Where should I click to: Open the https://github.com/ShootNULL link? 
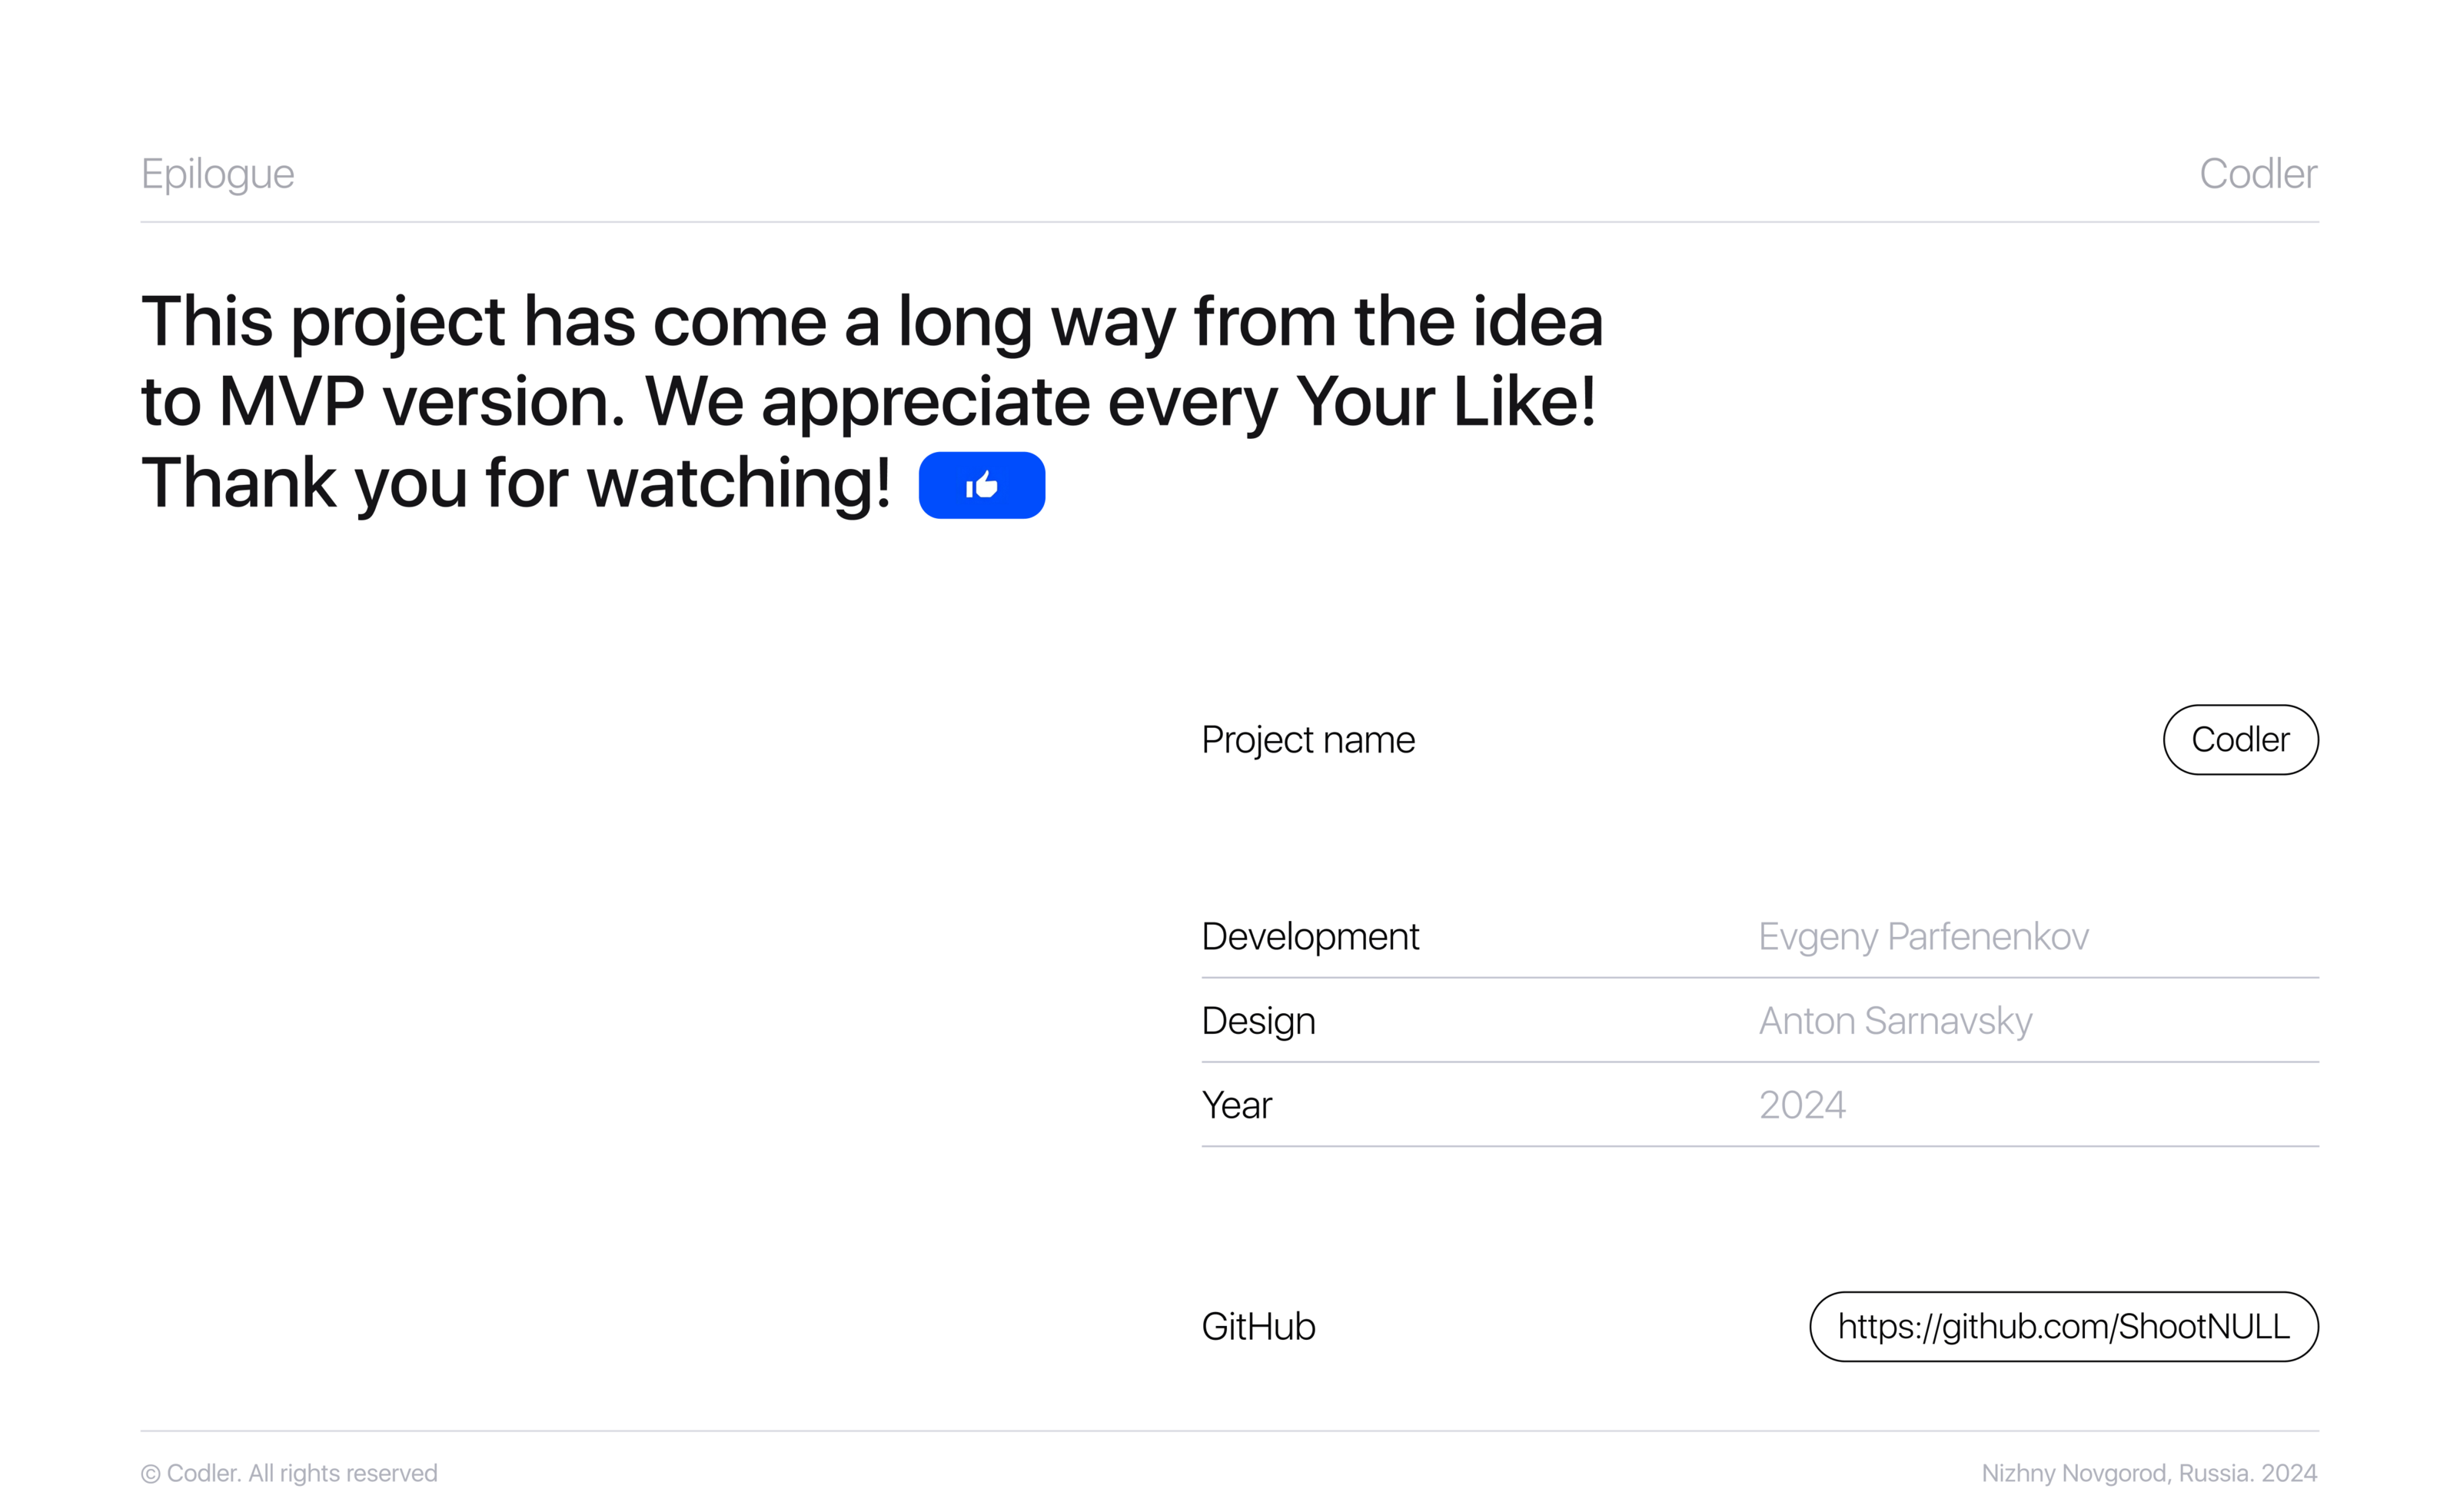click(2063, 1326)
